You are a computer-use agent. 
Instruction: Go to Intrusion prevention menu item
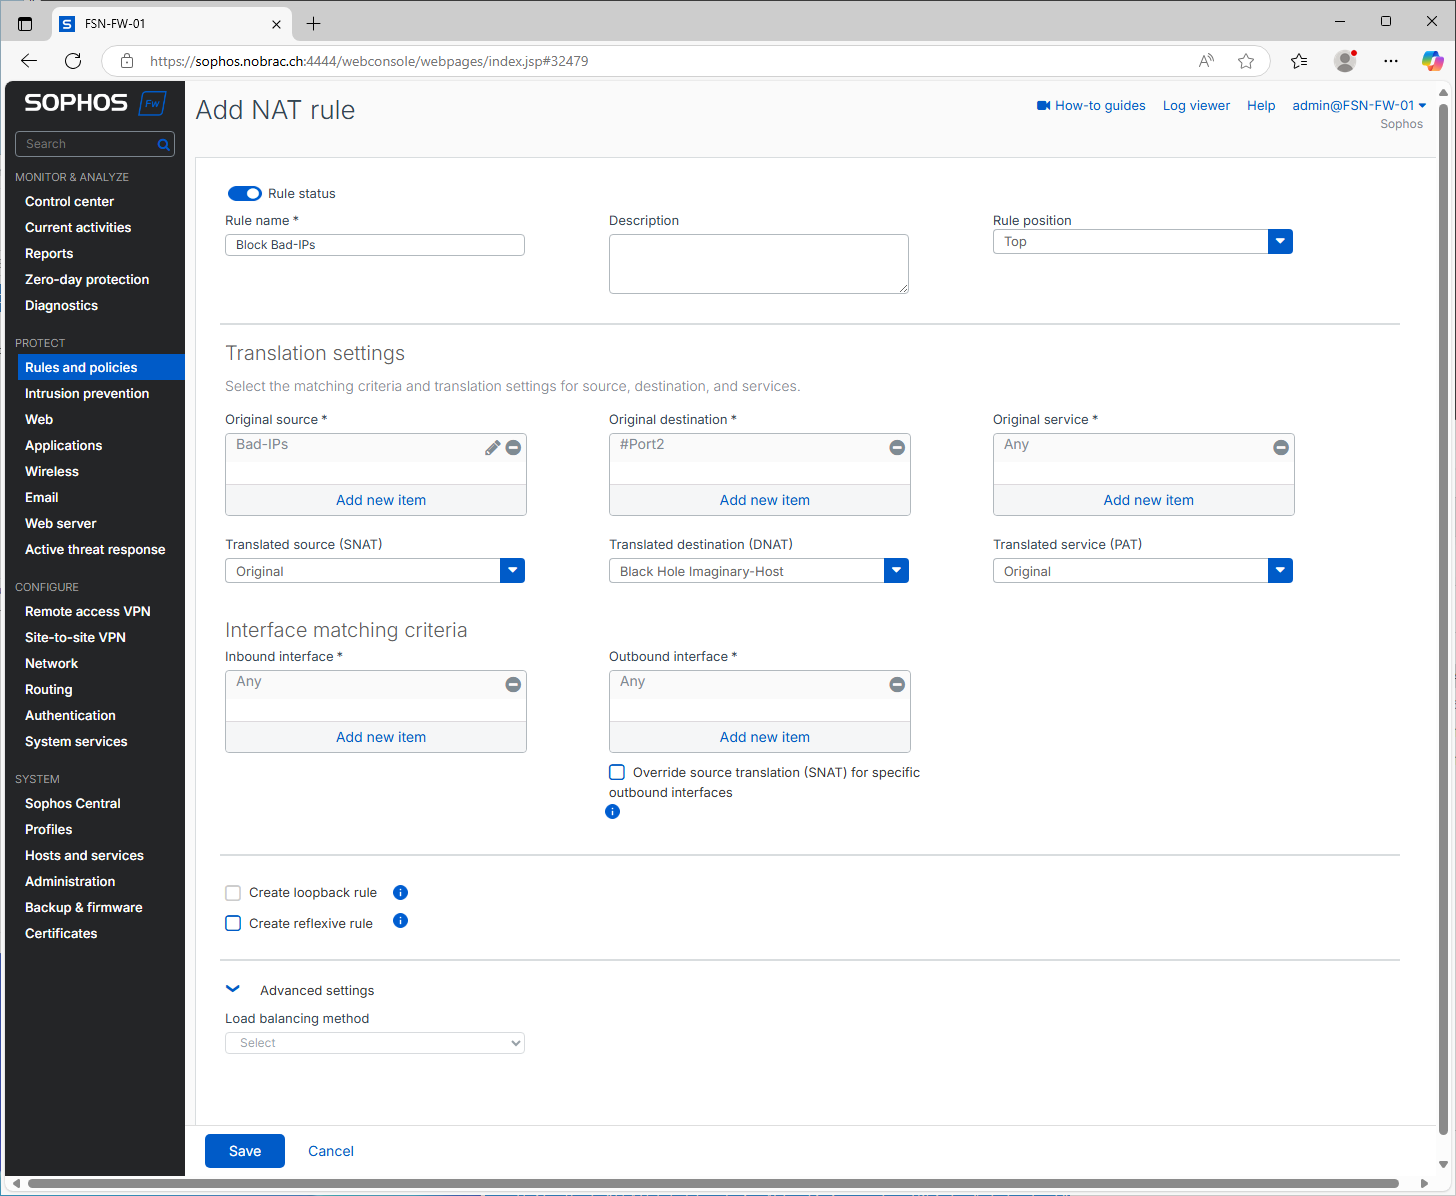pos(87,394)
